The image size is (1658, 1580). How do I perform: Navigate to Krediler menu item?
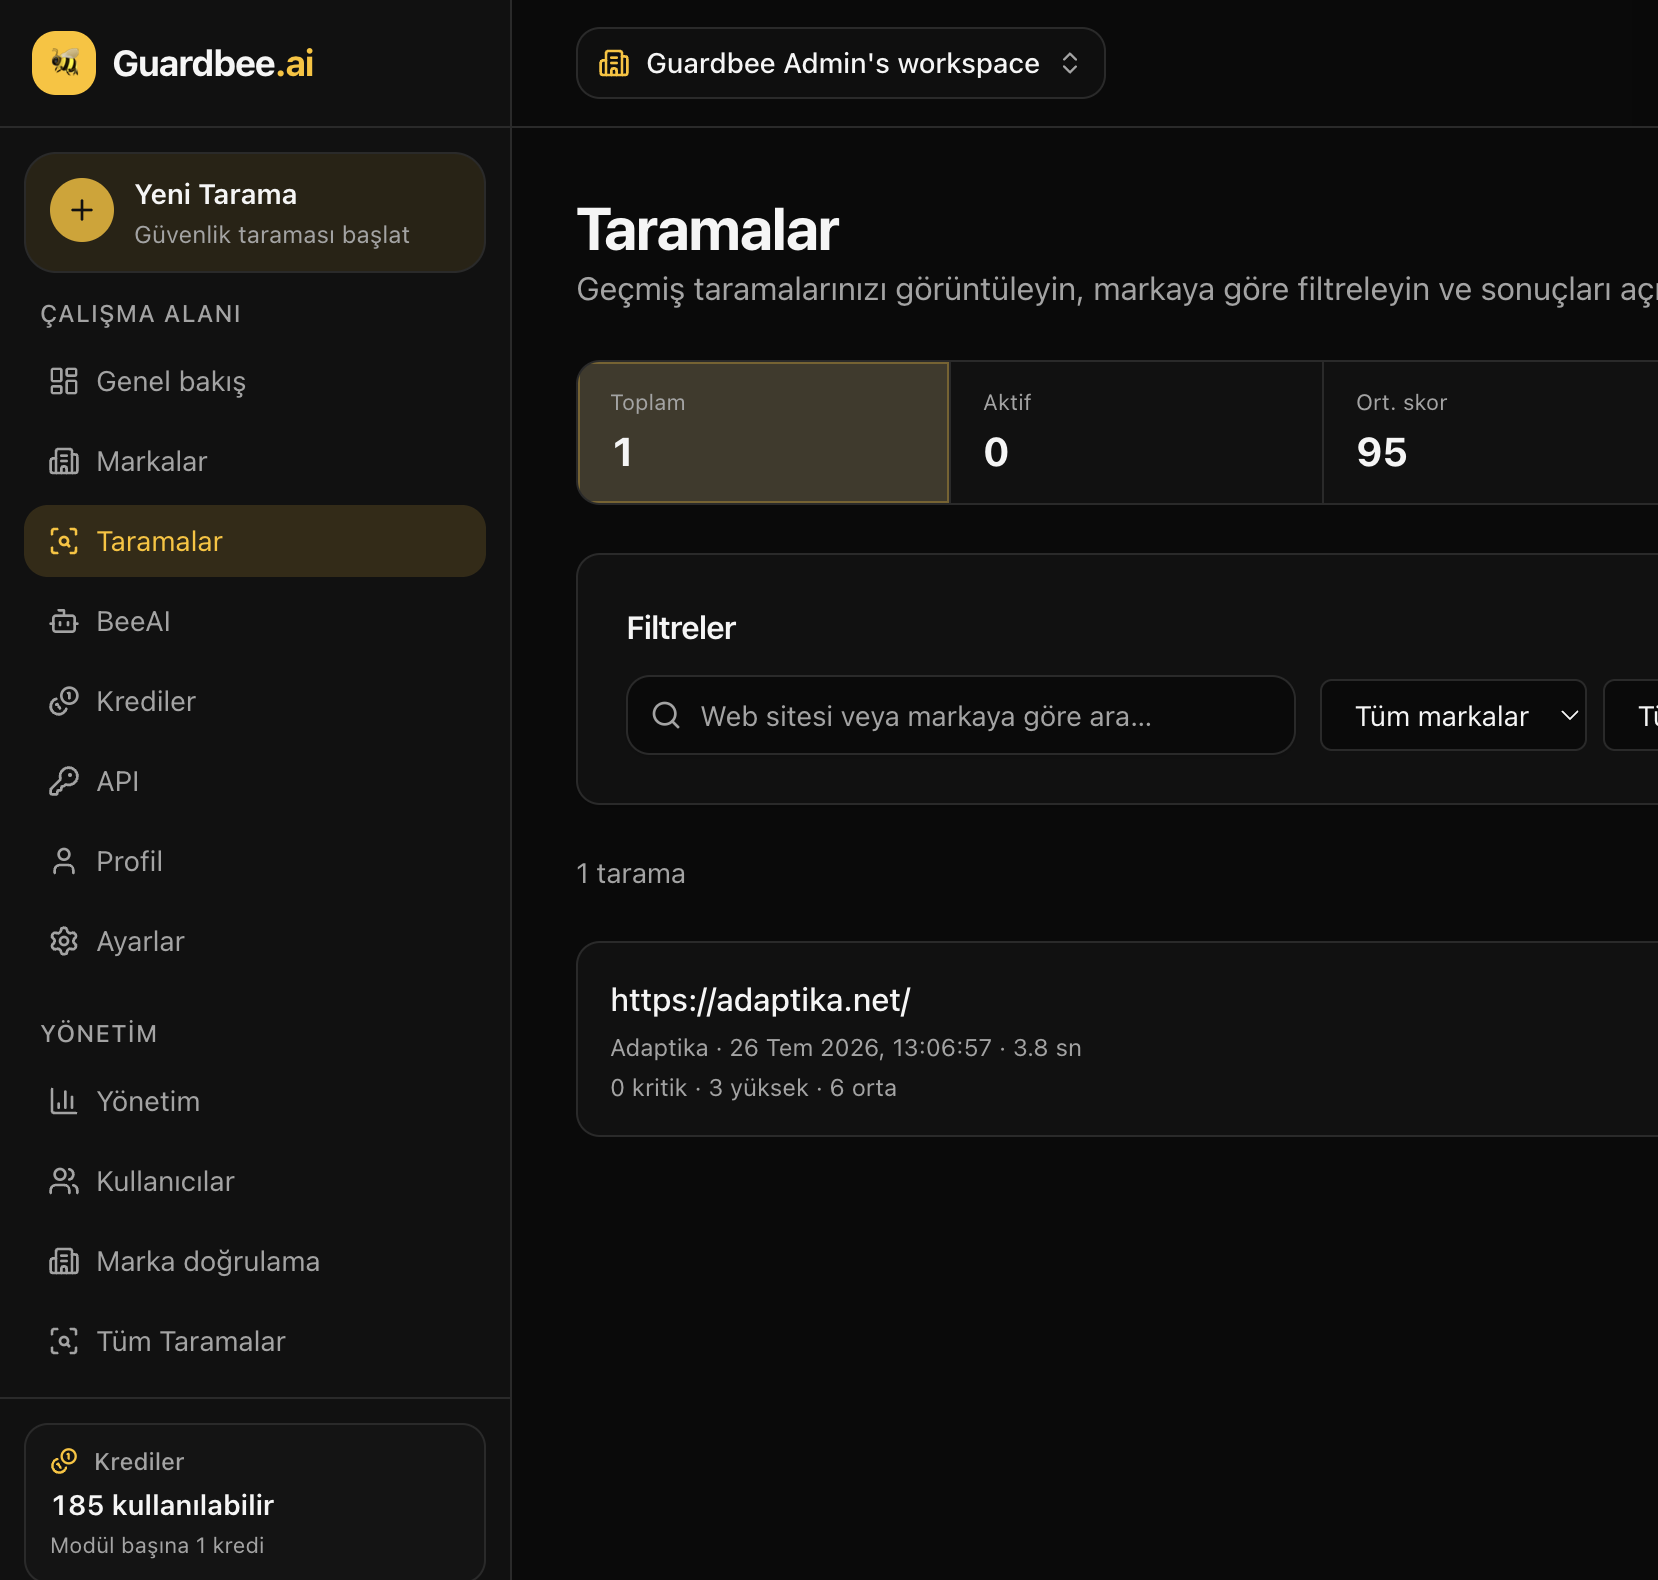(x=255, y=701)
